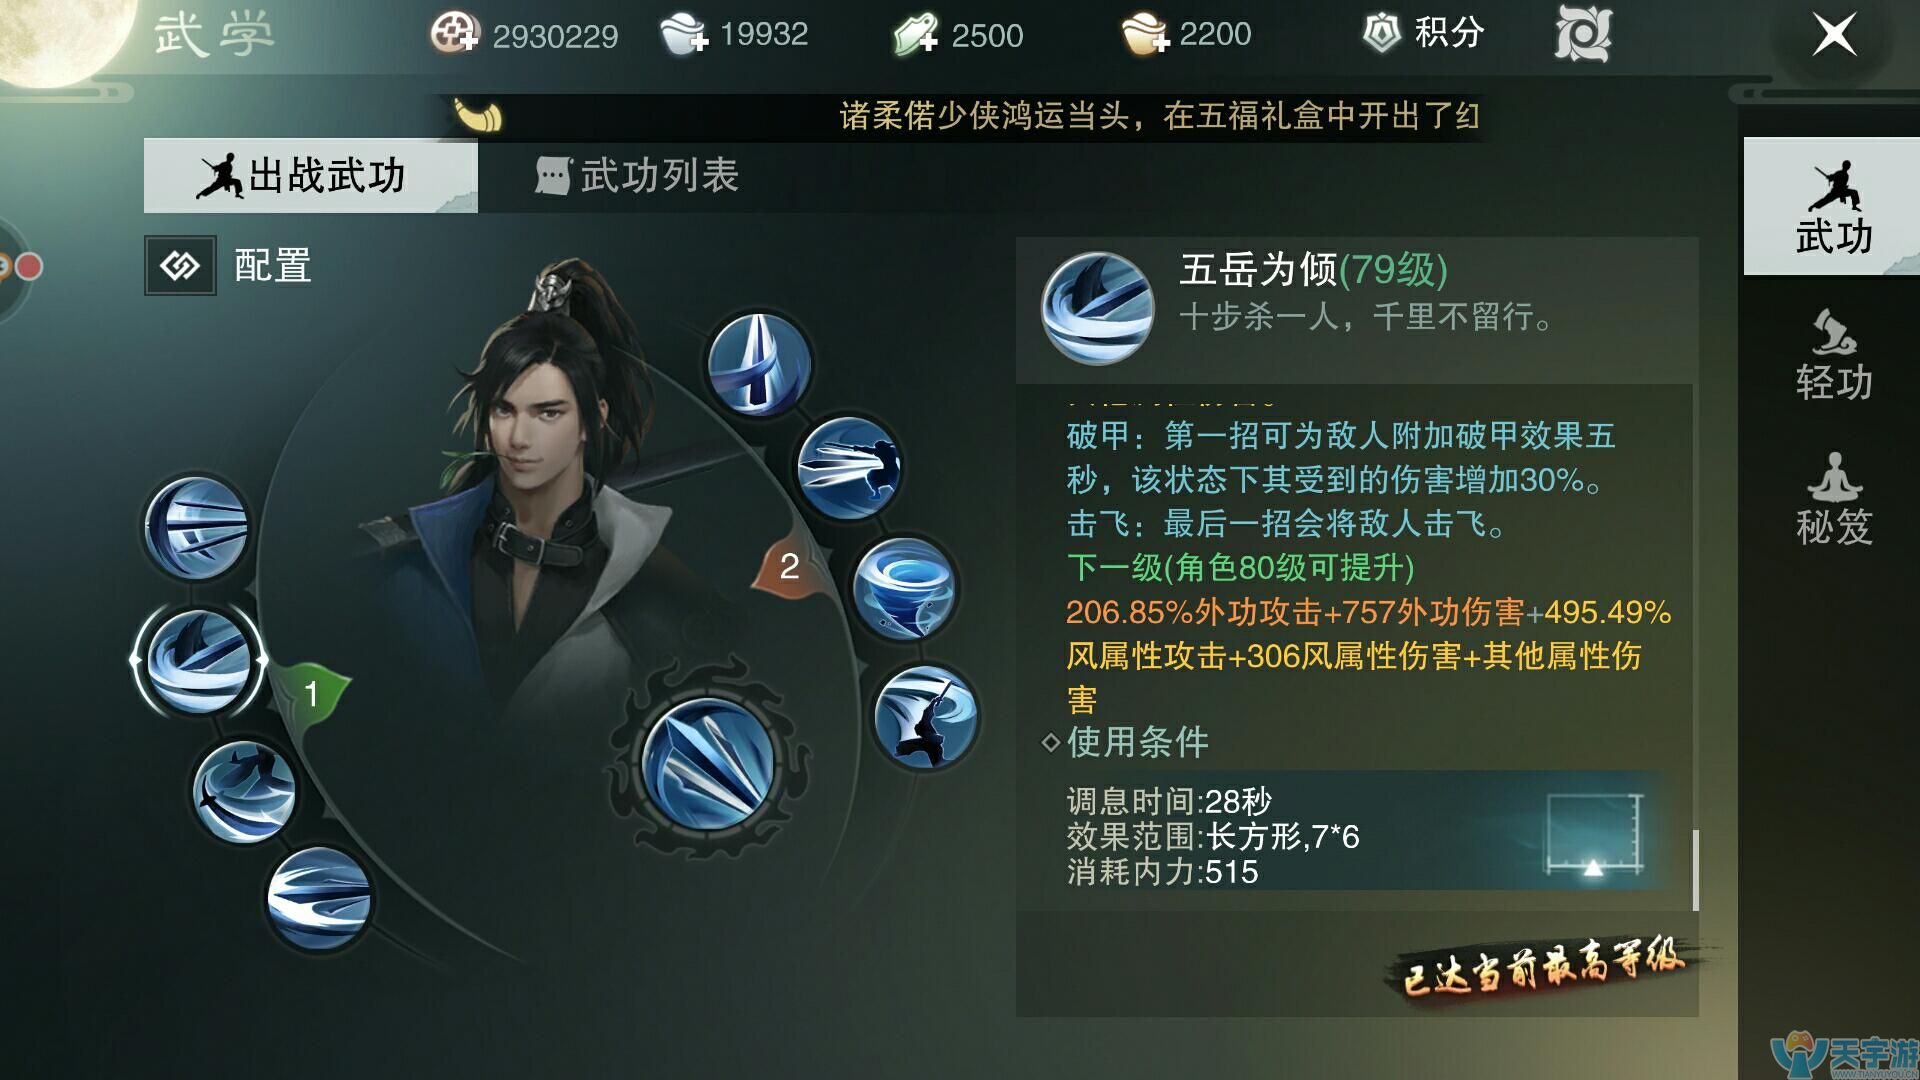Toggle skill set 1 green marker
1920x1080 pixels.
tap(311, 692)
